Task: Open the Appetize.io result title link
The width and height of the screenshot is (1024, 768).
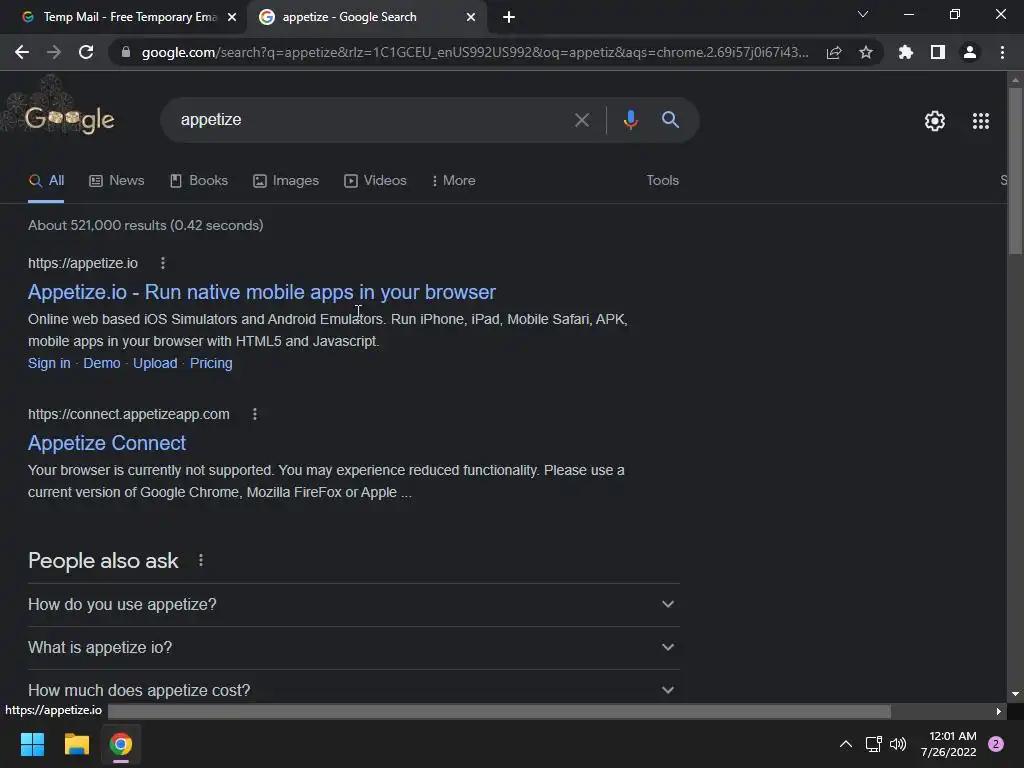Action: pos(262,292)
